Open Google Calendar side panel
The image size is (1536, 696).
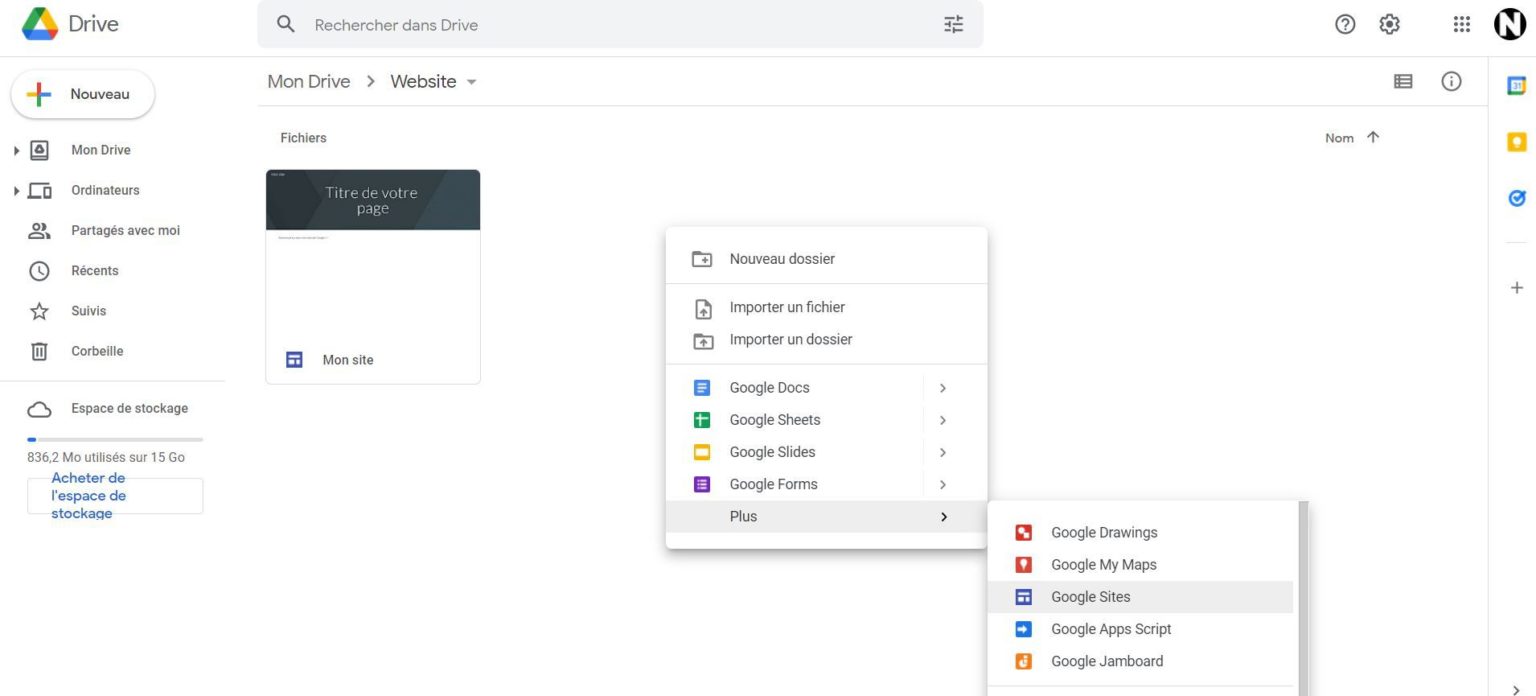click(x=1516, y=86)
